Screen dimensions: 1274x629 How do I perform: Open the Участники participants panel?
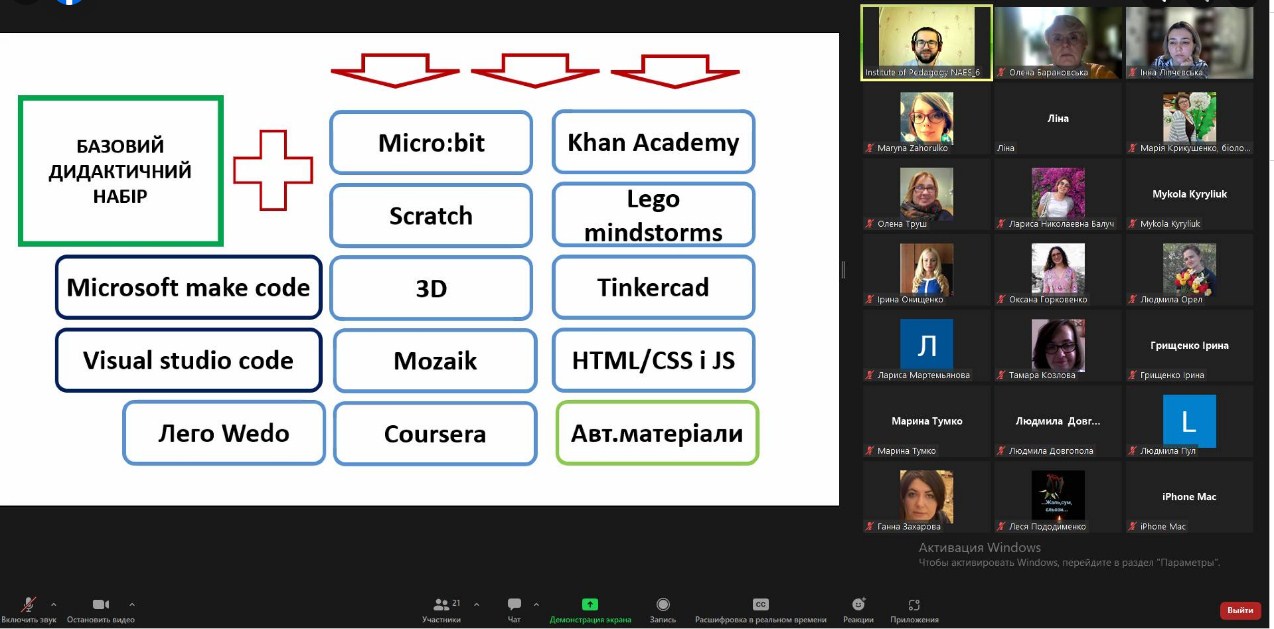(441, 605)
